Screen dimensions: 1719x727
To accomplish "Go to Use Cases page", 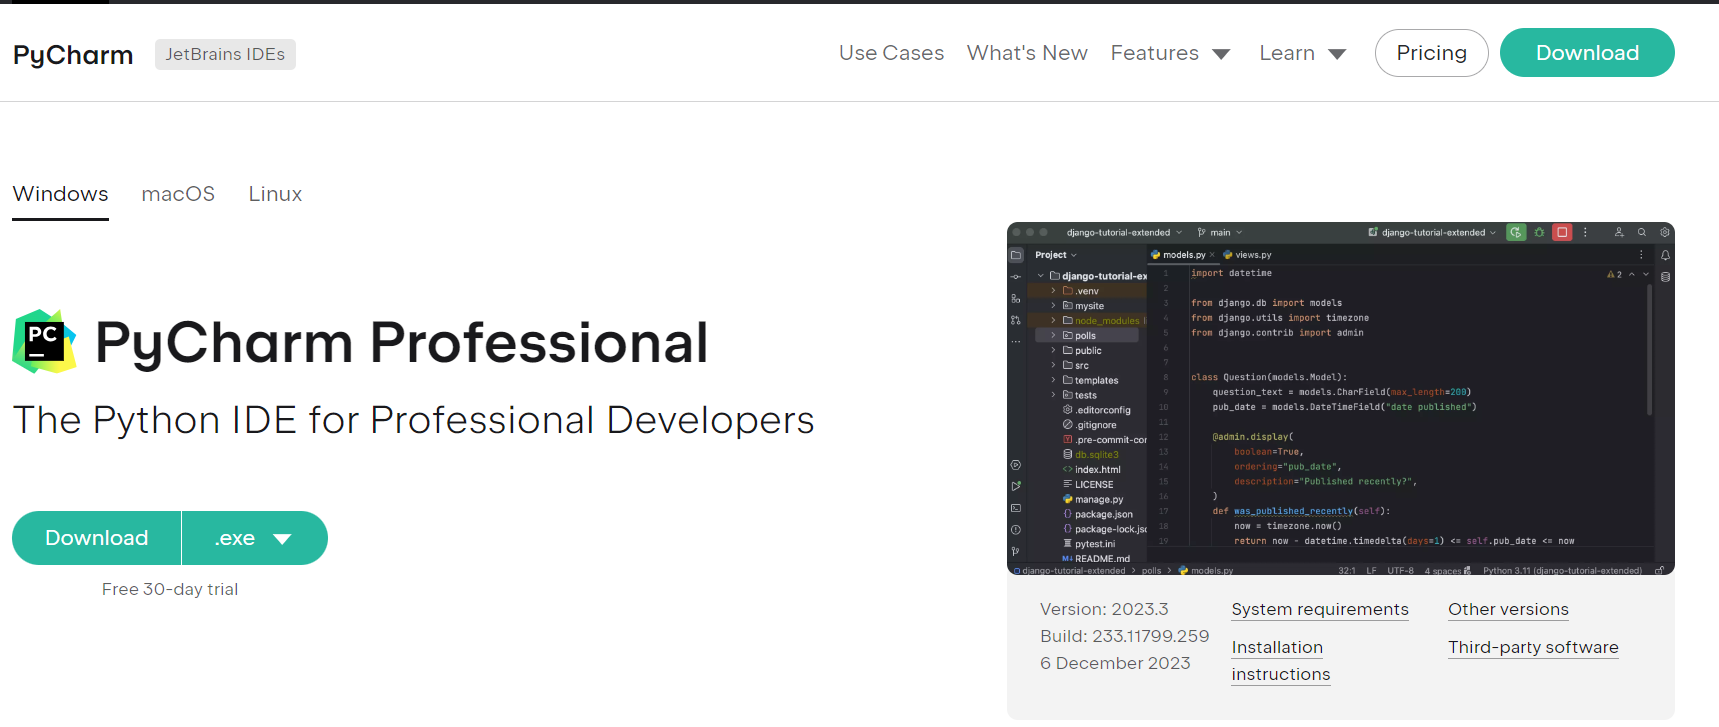I will (891, 53).
